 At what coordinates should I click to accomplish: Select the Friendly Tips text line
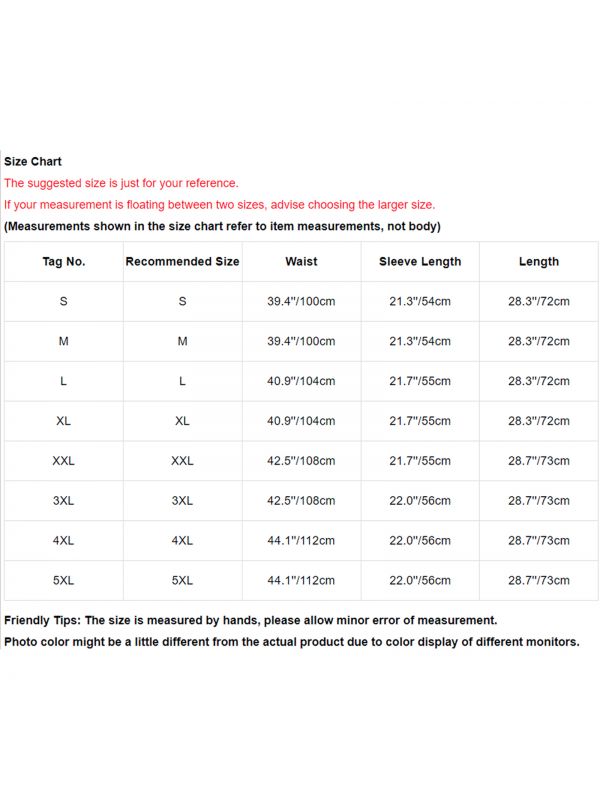click(250, 620)
